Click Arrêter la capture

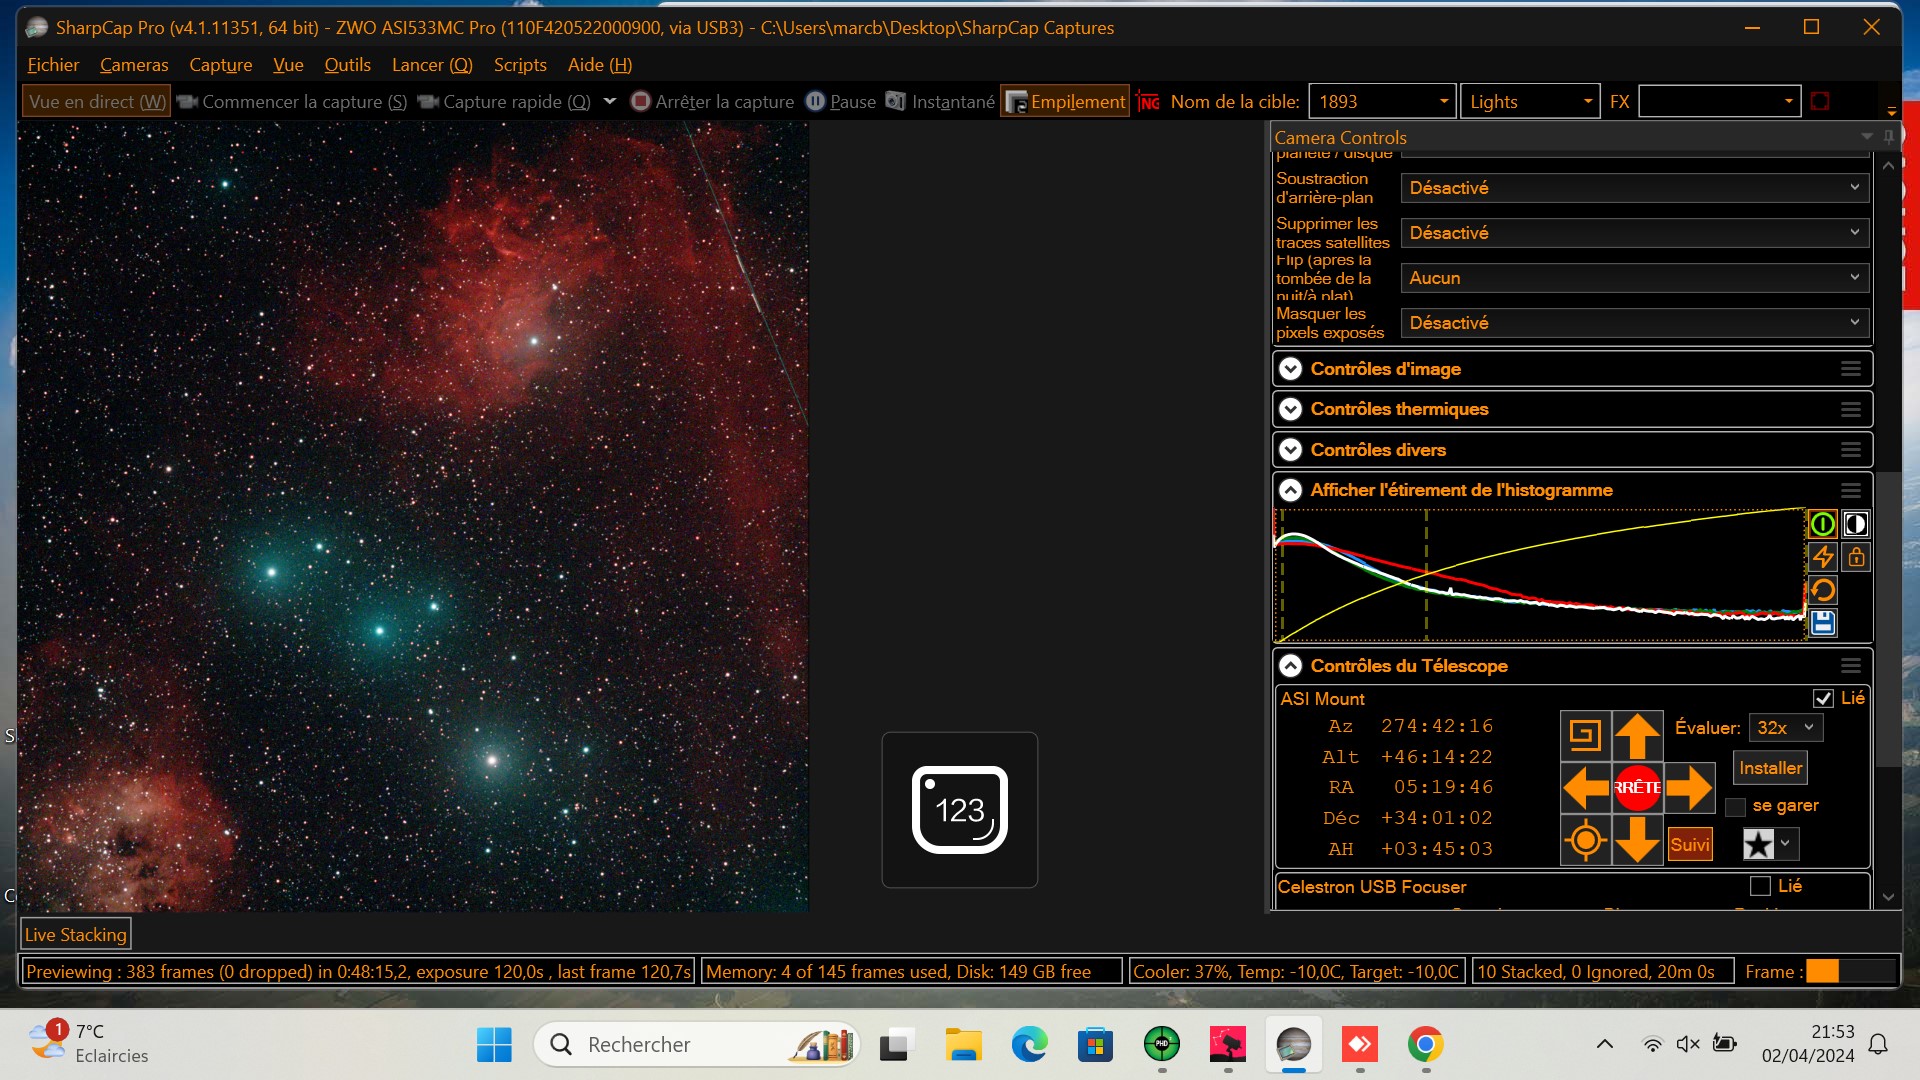(x=712, y=101)
